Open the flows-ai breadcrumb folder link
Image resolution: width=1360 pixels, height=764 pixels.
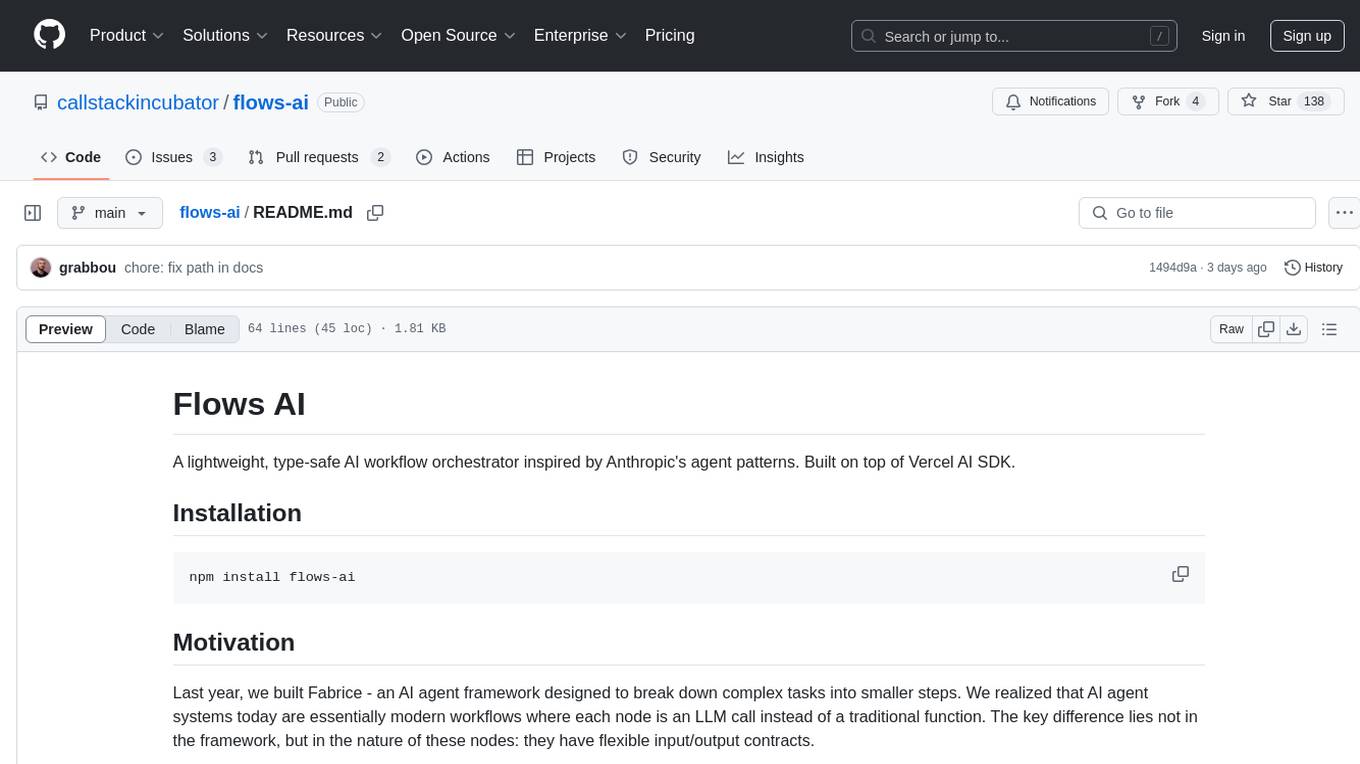coord(210,213)
